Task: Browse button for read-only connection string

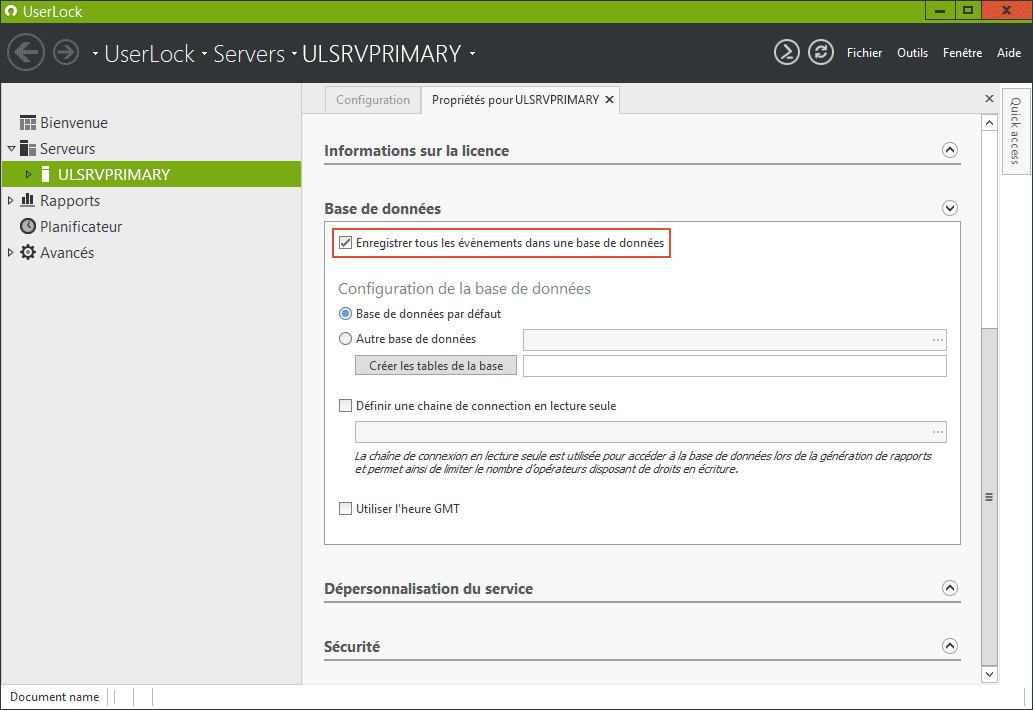Action: [x=937, y=432]
